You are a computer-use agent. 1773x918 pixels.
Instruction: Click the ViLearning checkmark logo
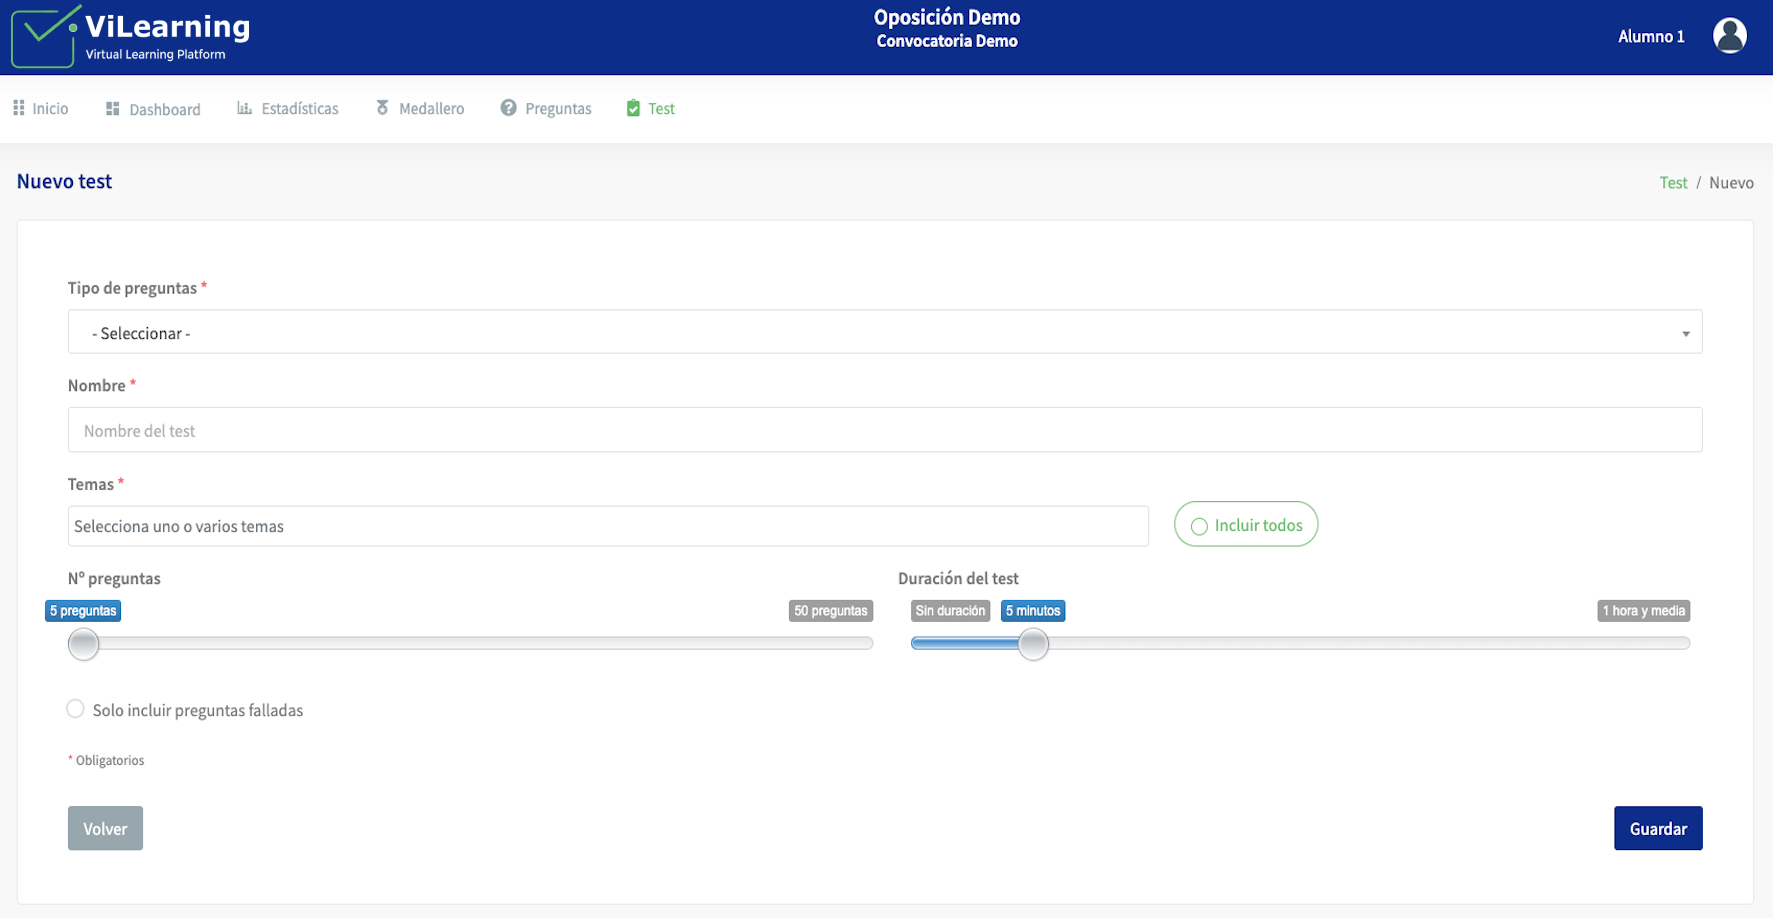(x=45, y=37)
